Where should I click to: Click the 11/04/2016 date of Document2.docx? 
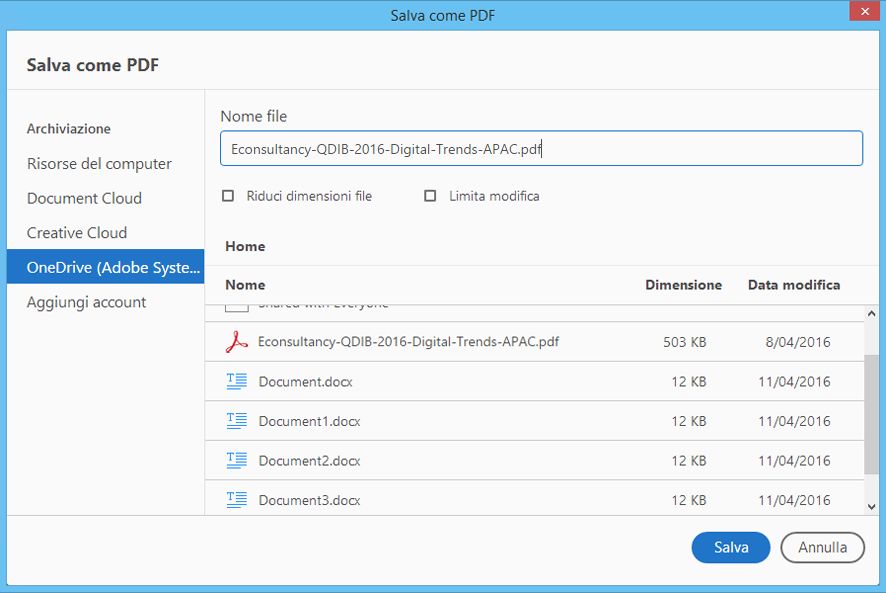(794, 461)
